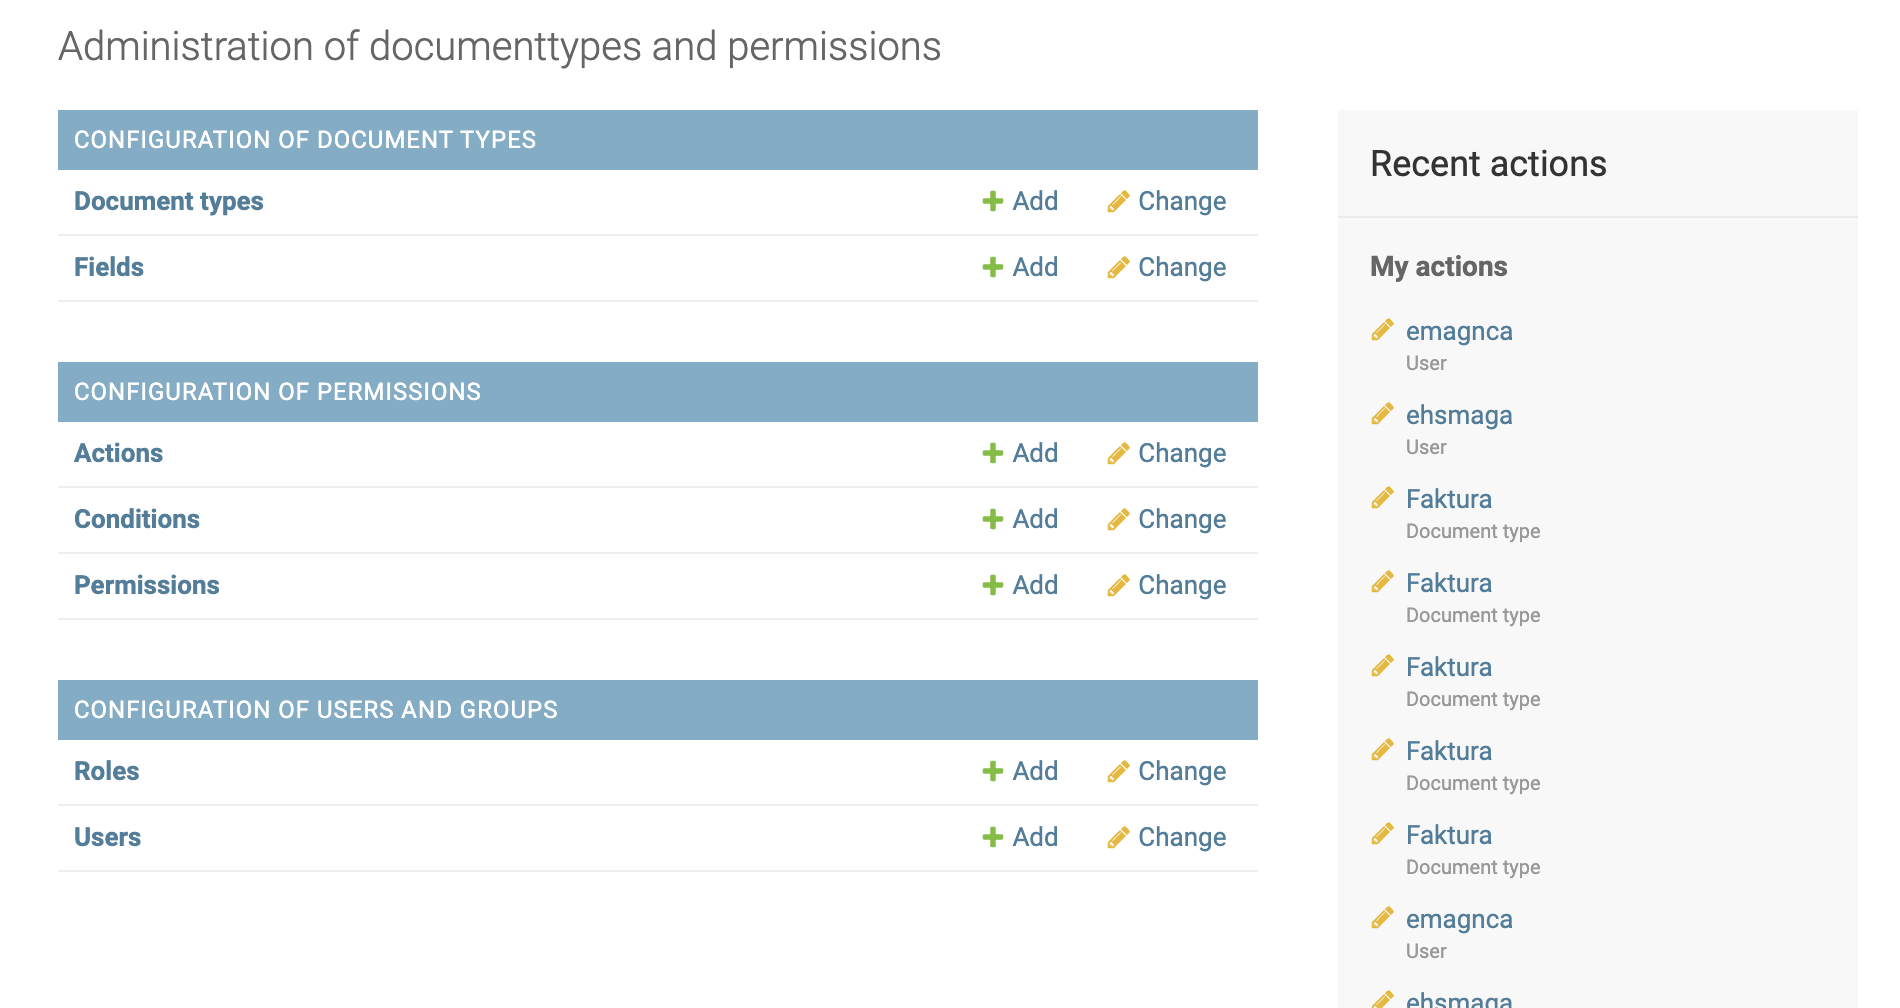Open the Conditions page
Viewport: 1900px width, 1008px height.
pyautogui.click(x=137, y=519)
